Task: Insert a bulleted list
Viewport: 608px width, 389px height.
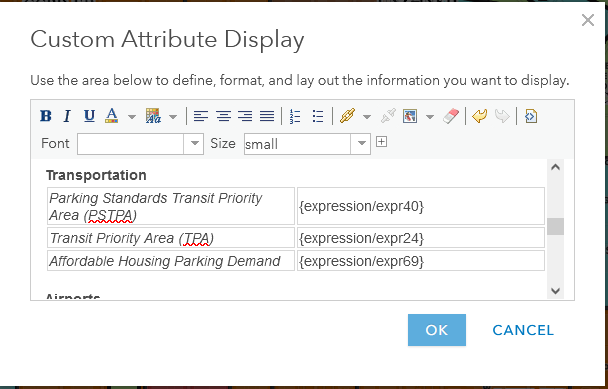Action: point(318,116)
